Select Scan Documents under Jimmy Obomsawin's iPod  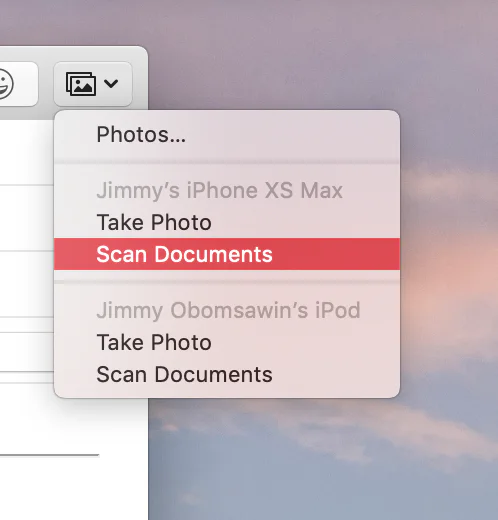[227, 374]
